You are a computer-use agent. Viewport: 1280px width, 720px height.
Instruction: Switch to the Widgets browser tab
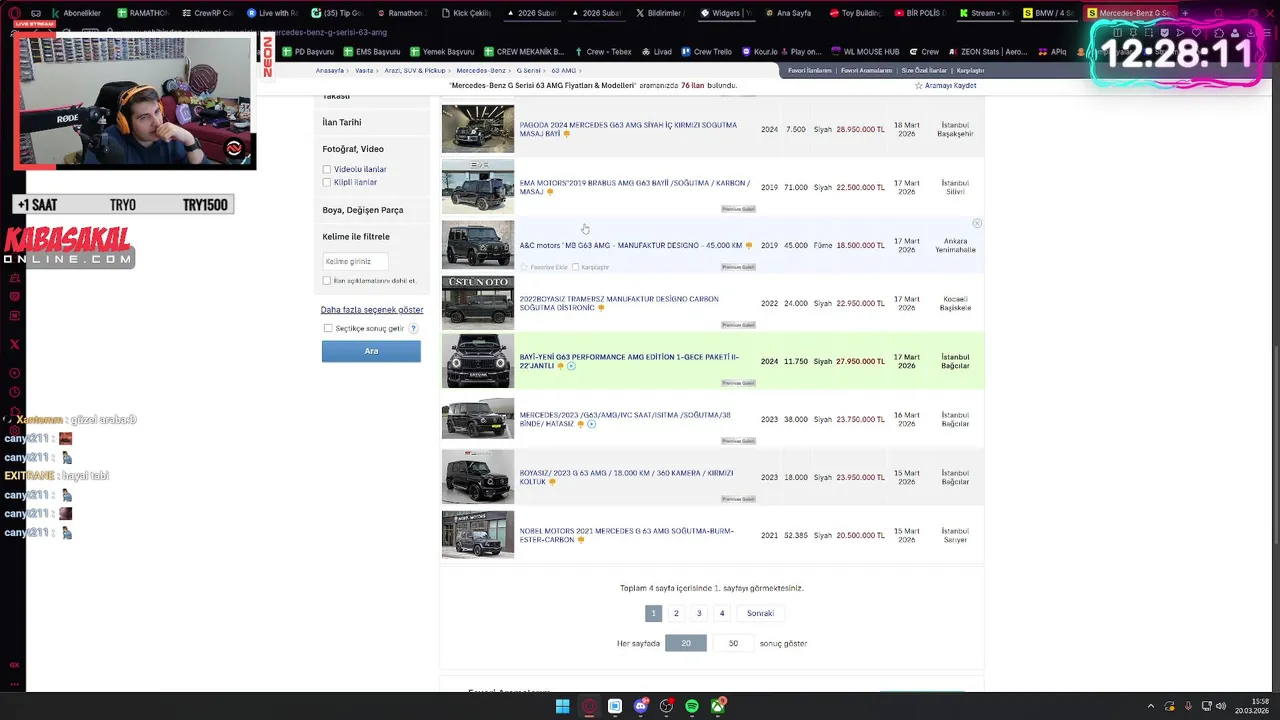pyautogui.click(x=726, y=13)
